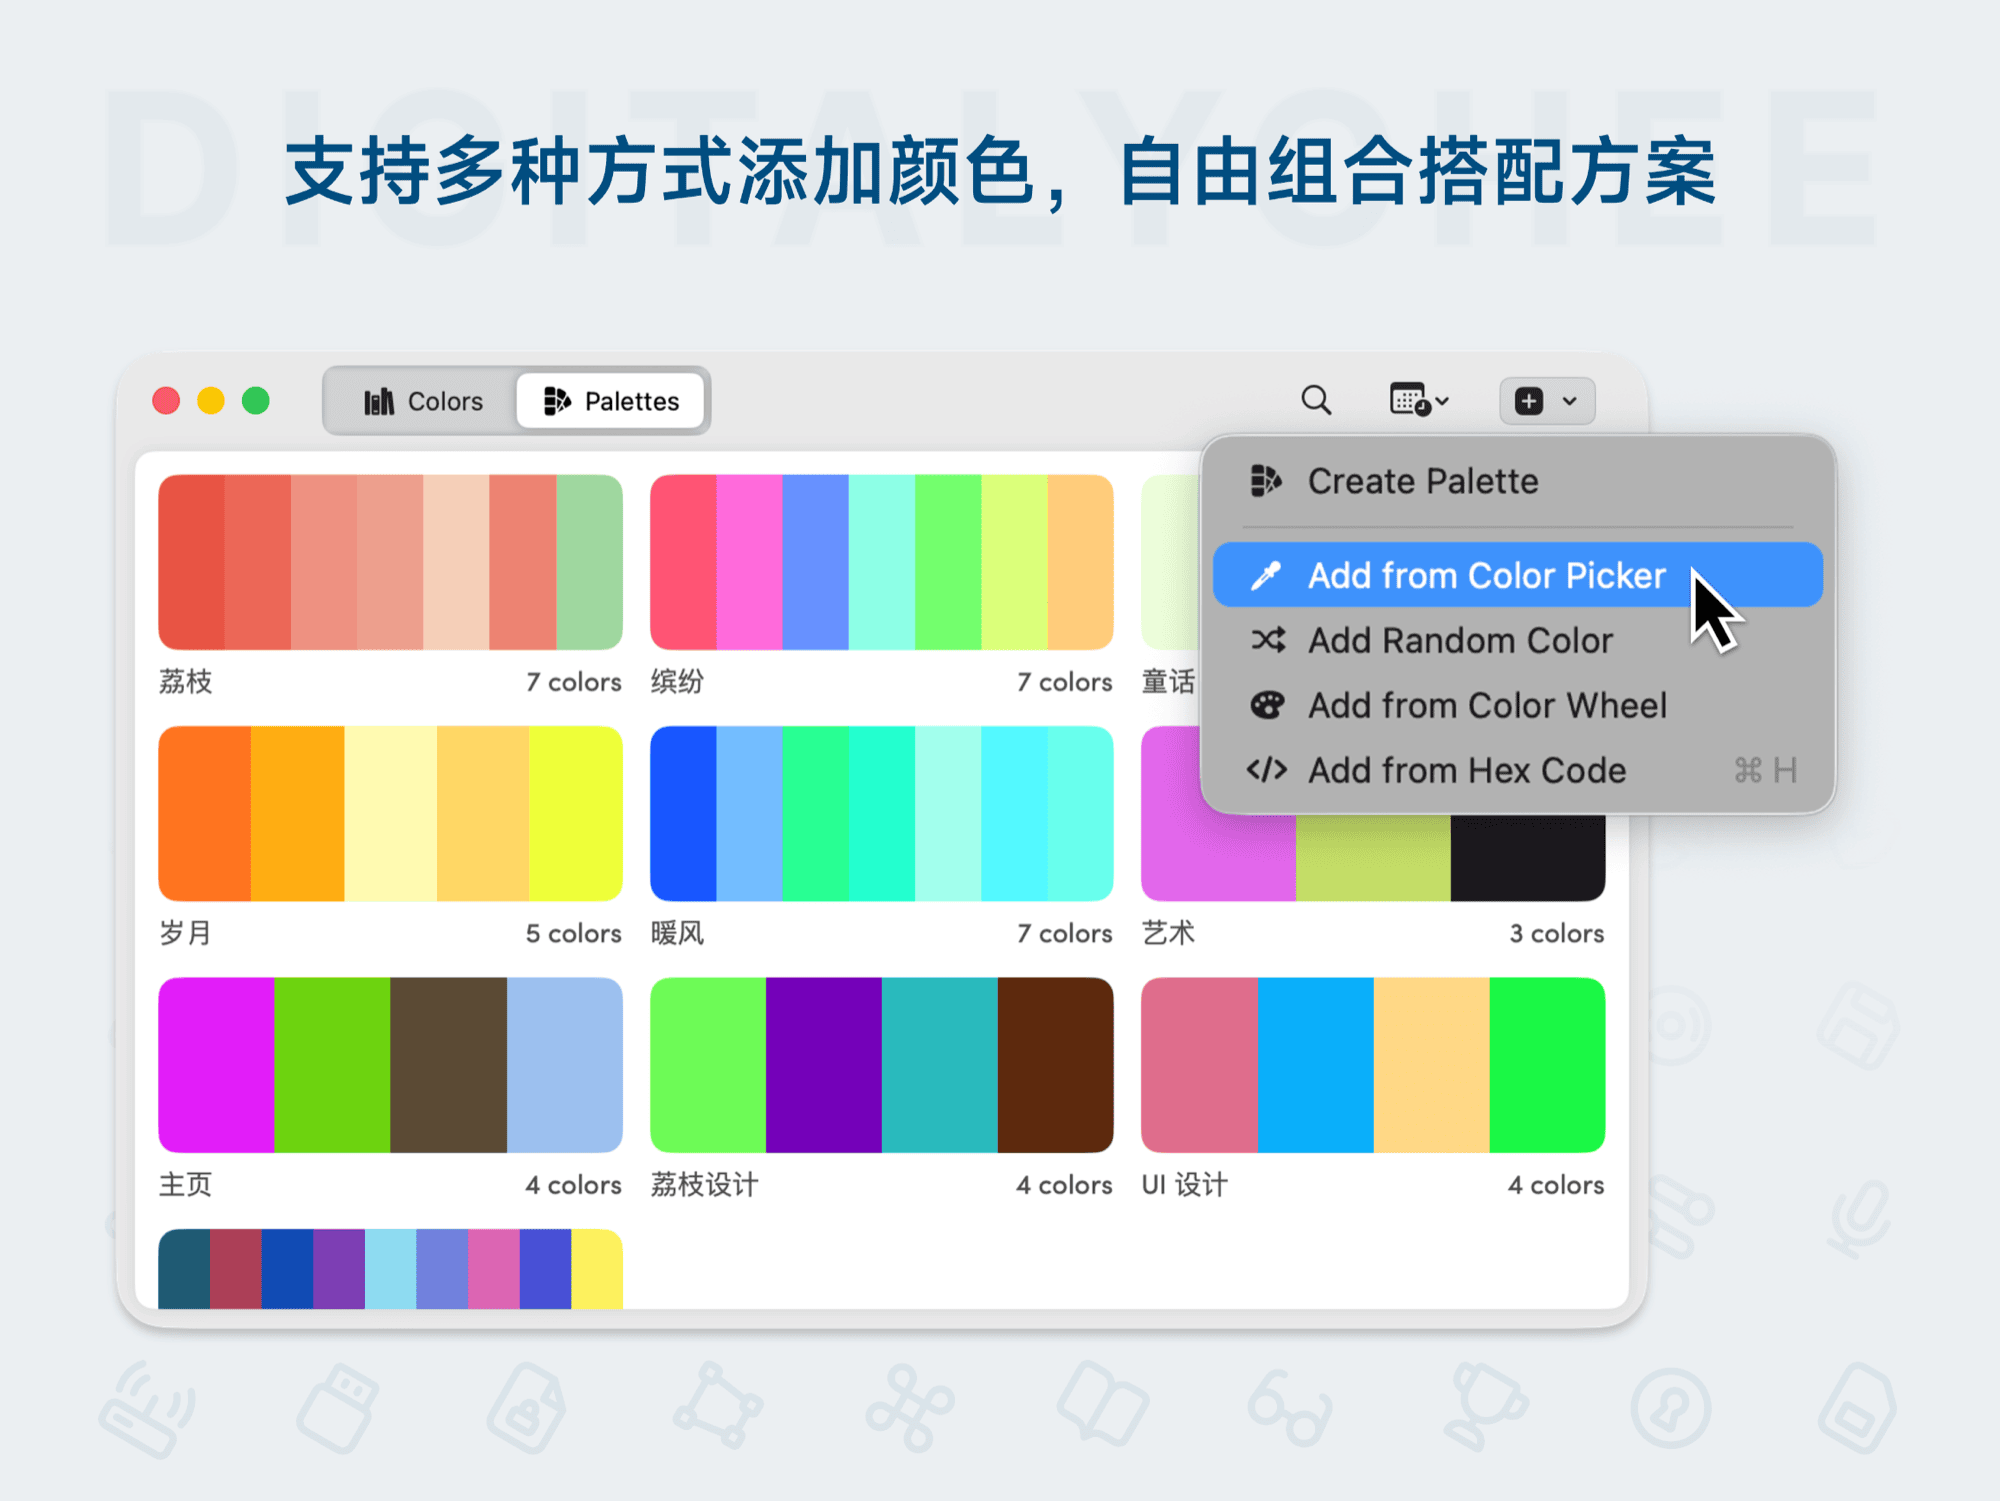
Task: Select the Palettes tab
Action: pyautogui.click(x=611, y=400)
